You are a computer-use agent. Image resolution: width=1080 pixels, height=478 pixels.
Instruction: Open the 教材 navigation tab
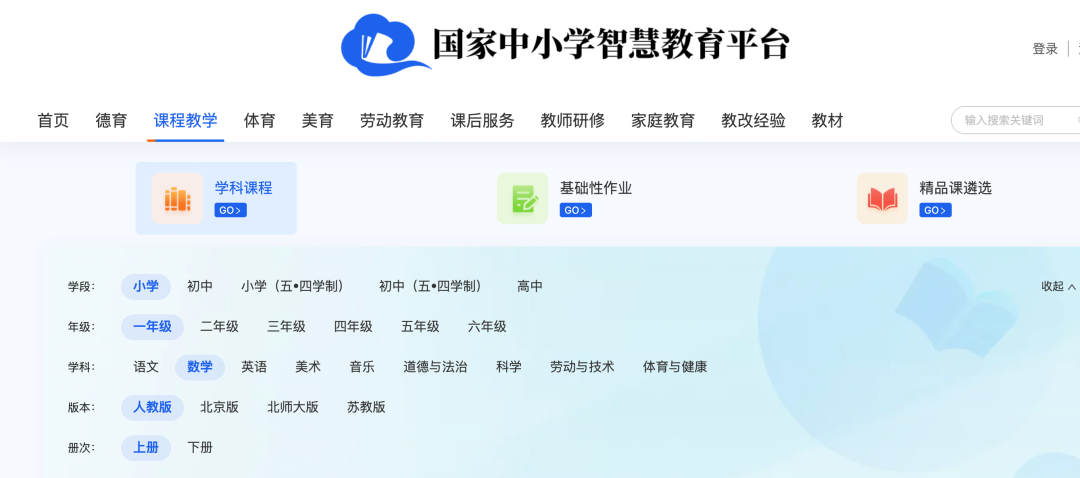pos(827,121)
